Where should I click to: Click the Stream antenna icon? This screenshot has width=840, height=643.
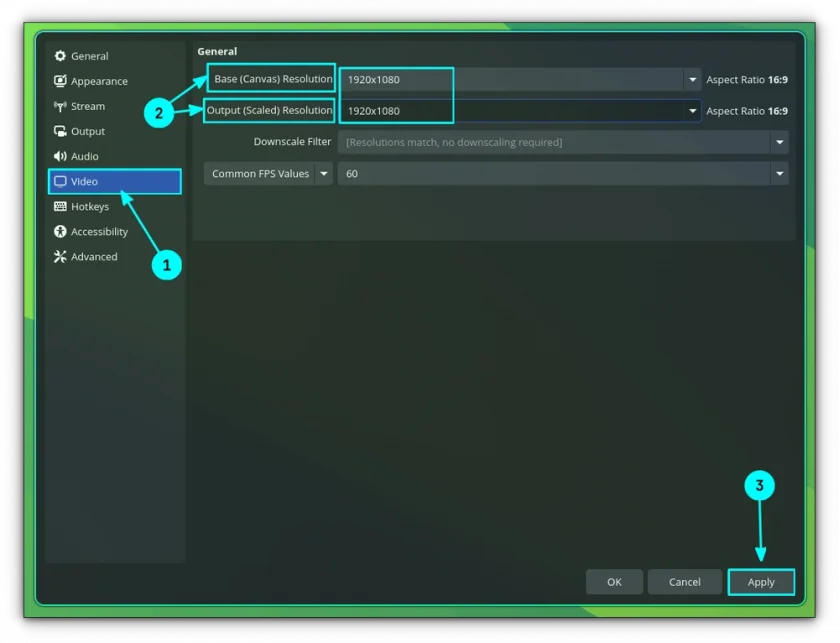60,106
